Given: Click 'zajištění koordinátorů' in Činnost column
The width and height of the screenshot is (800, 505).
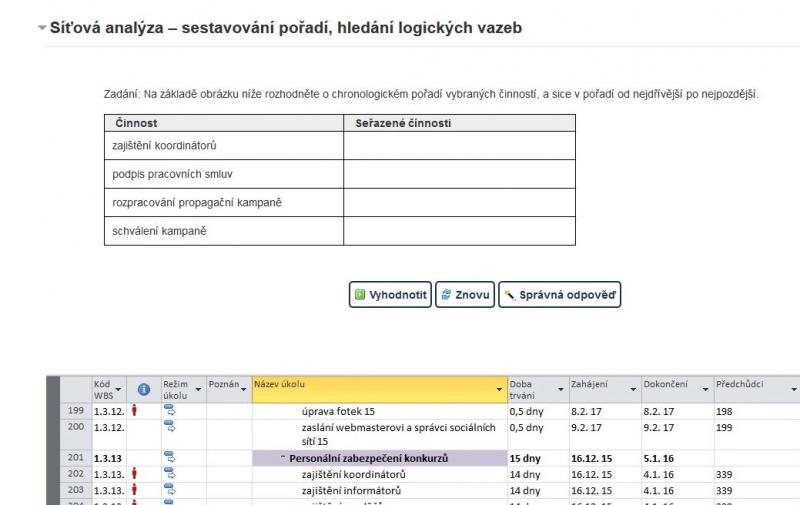Looking at the screenshot, I should pos(164,146).
